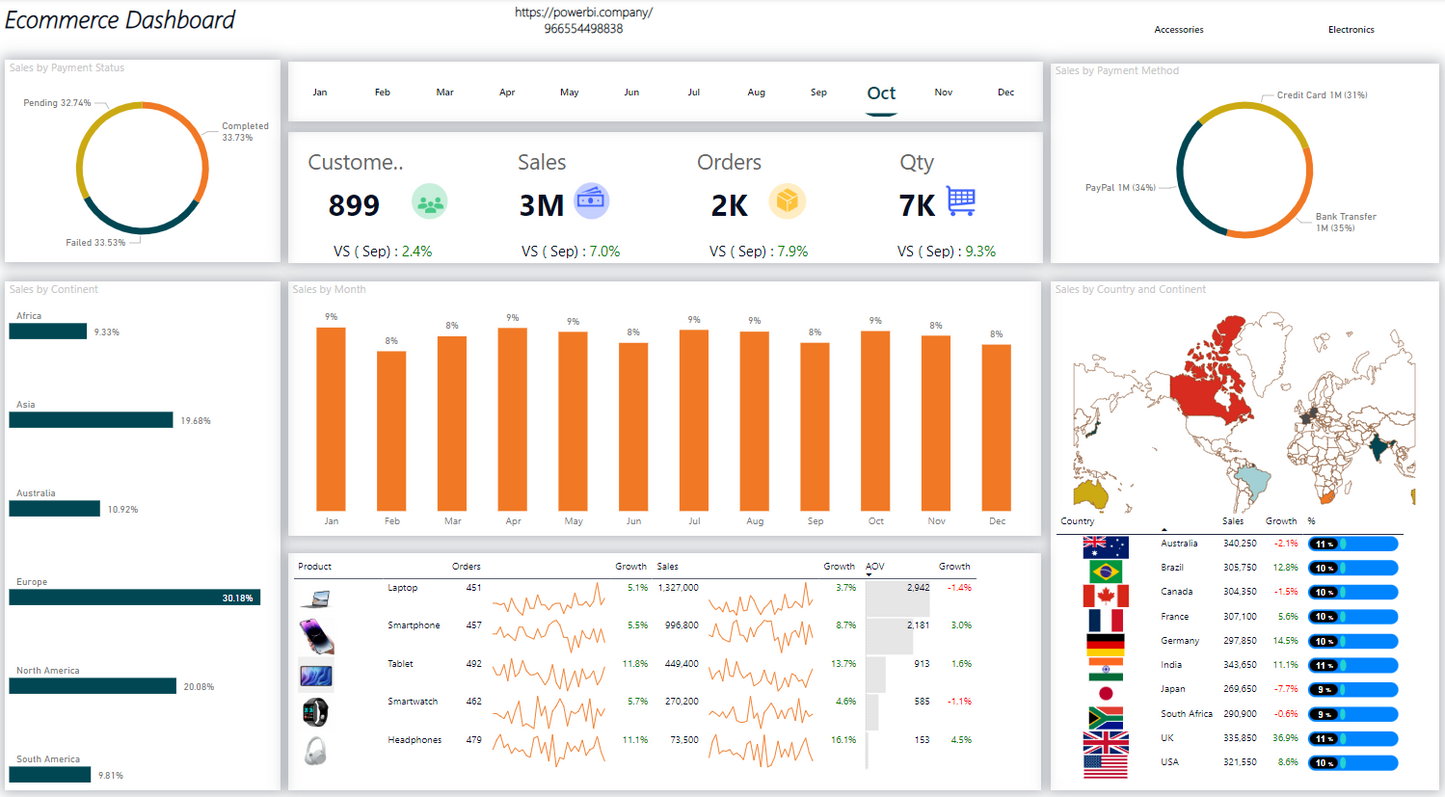Image resolution: width=1445 pixels, height=797 pixels.
Task: Click the Sales banknote icon
Action: (591, 201)
